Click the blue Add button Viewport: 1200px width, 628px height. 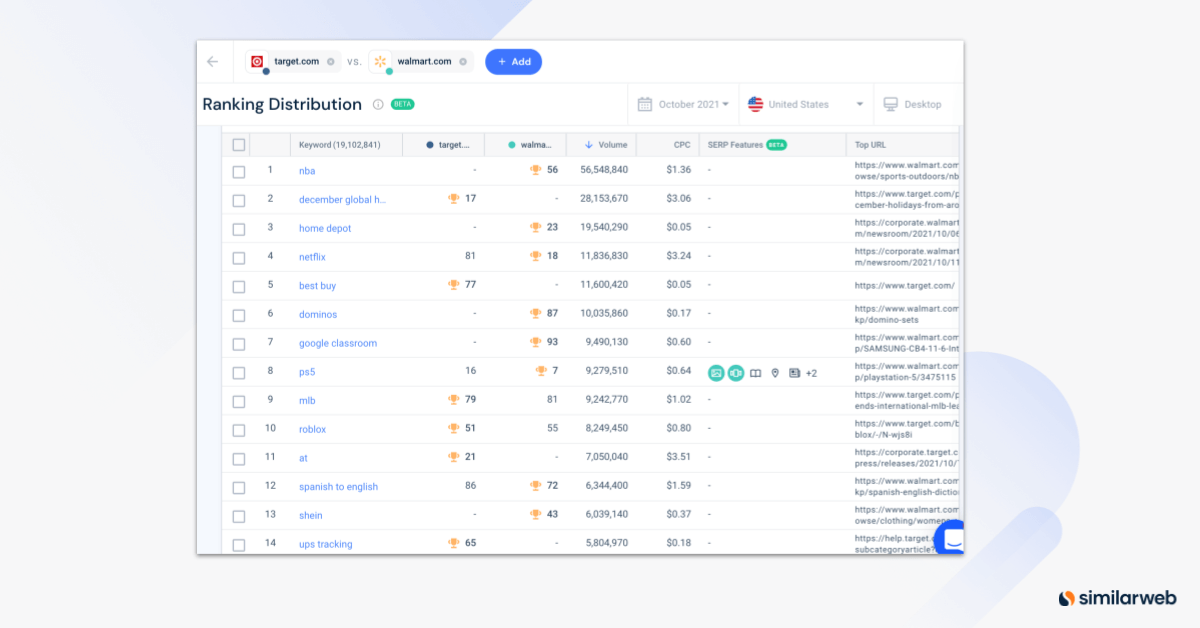(x=514, y=62)
